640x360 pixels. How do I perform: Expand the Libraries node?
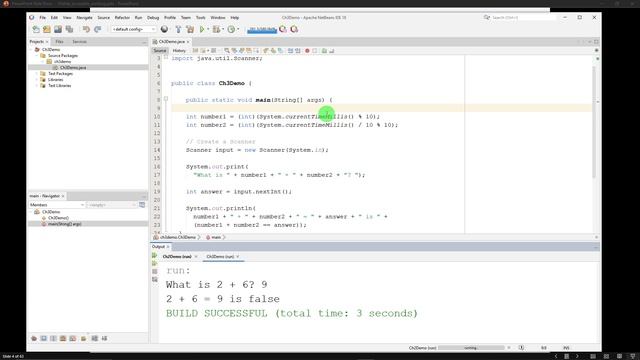37,80
